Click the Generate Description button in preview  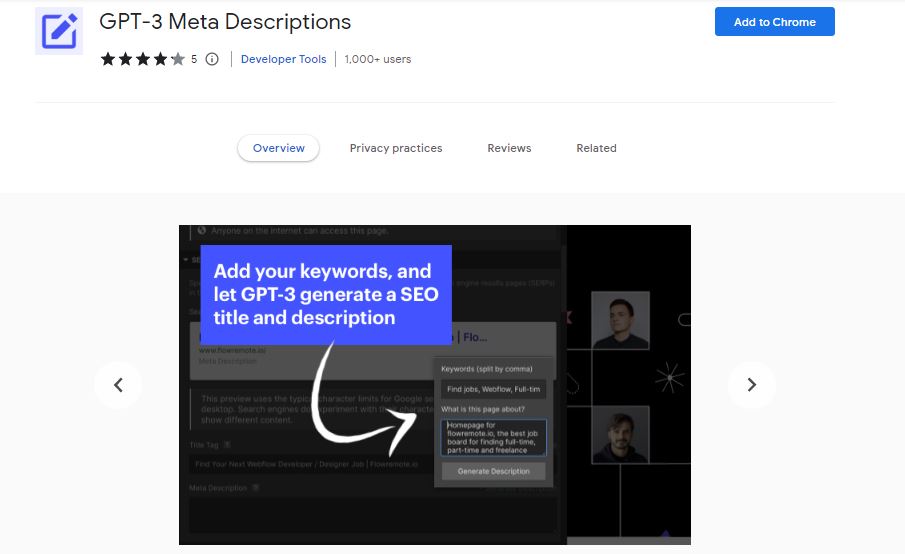493,471
